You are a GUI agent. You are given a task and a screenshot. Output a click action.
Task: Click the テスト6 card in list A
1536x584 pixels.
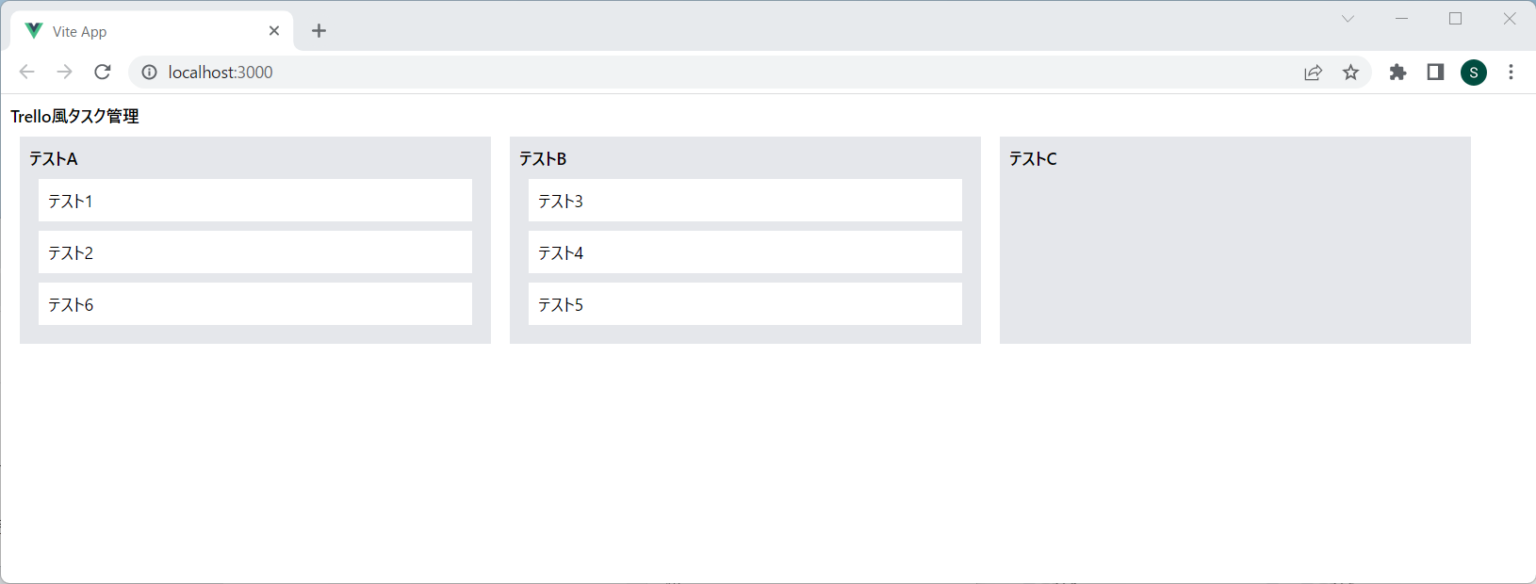(x=255, y=304)
